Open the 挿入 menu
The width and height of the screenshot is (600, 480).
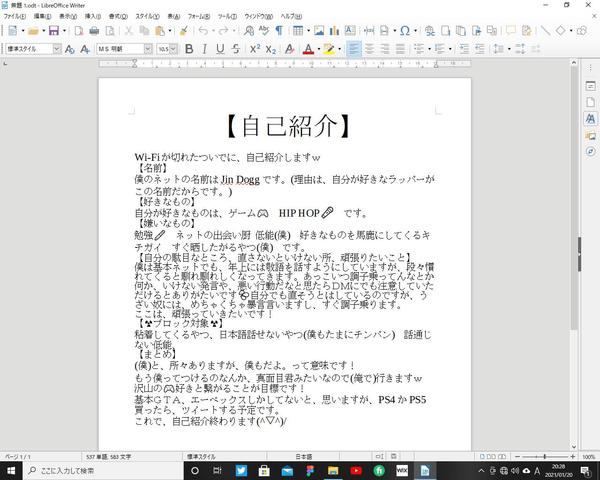point(93,16)
